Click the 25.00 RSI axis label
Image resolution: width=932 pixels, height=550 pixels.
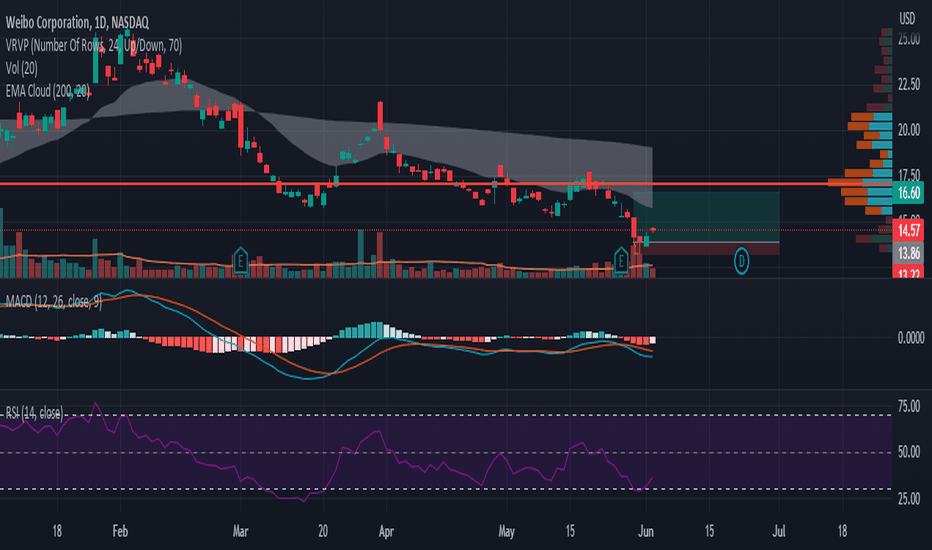point(909,498)
